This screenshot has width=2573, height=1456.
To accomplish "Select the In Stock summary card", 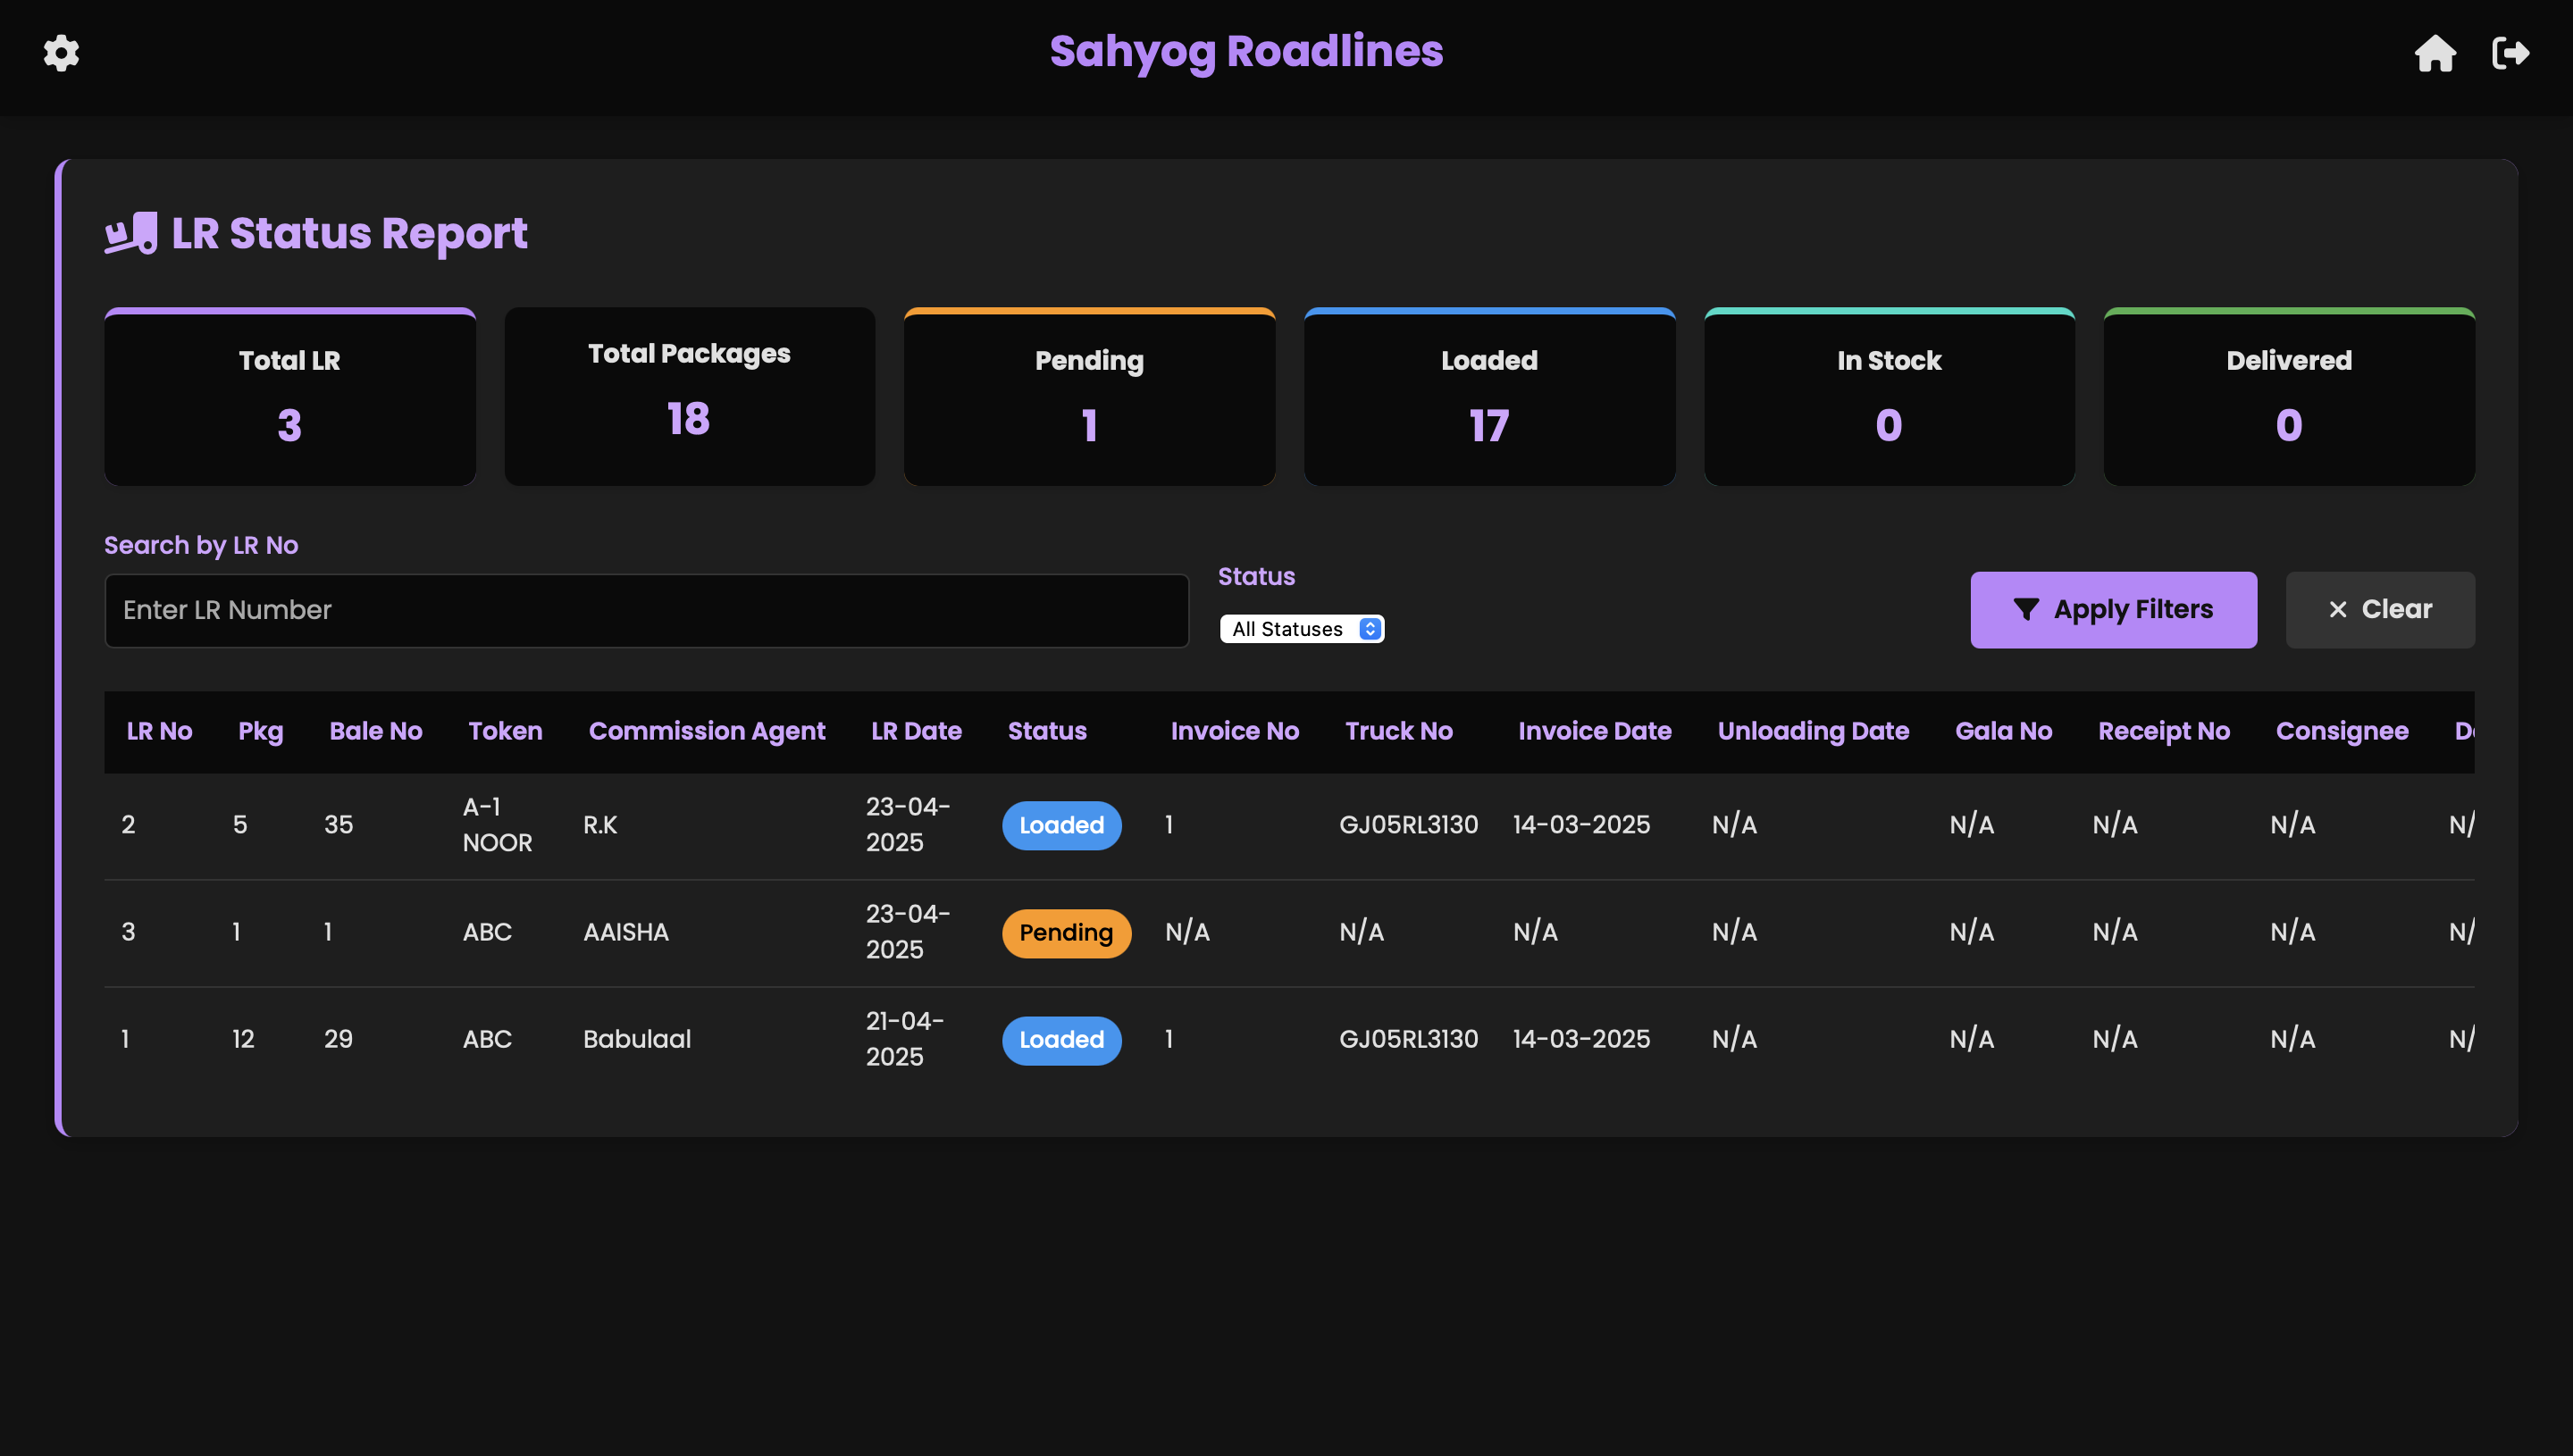I will pyautogui.click(x=1889, y=397).
